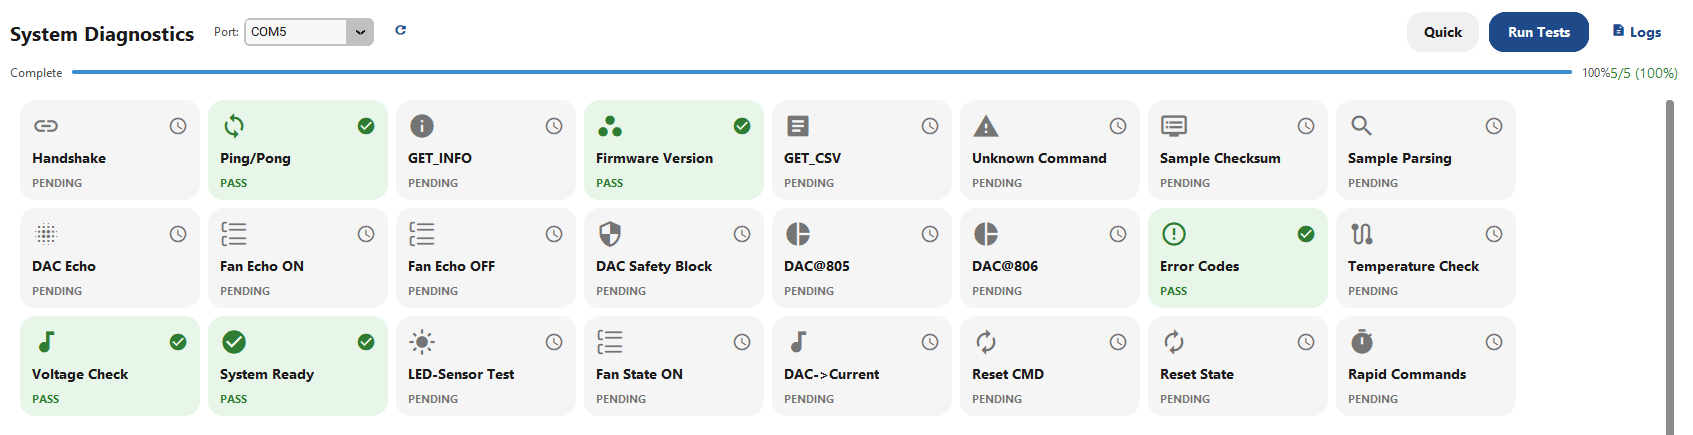
Task: Click the pending clock on Handshake card
Action: pyautogui.click(x=178, y=126)
